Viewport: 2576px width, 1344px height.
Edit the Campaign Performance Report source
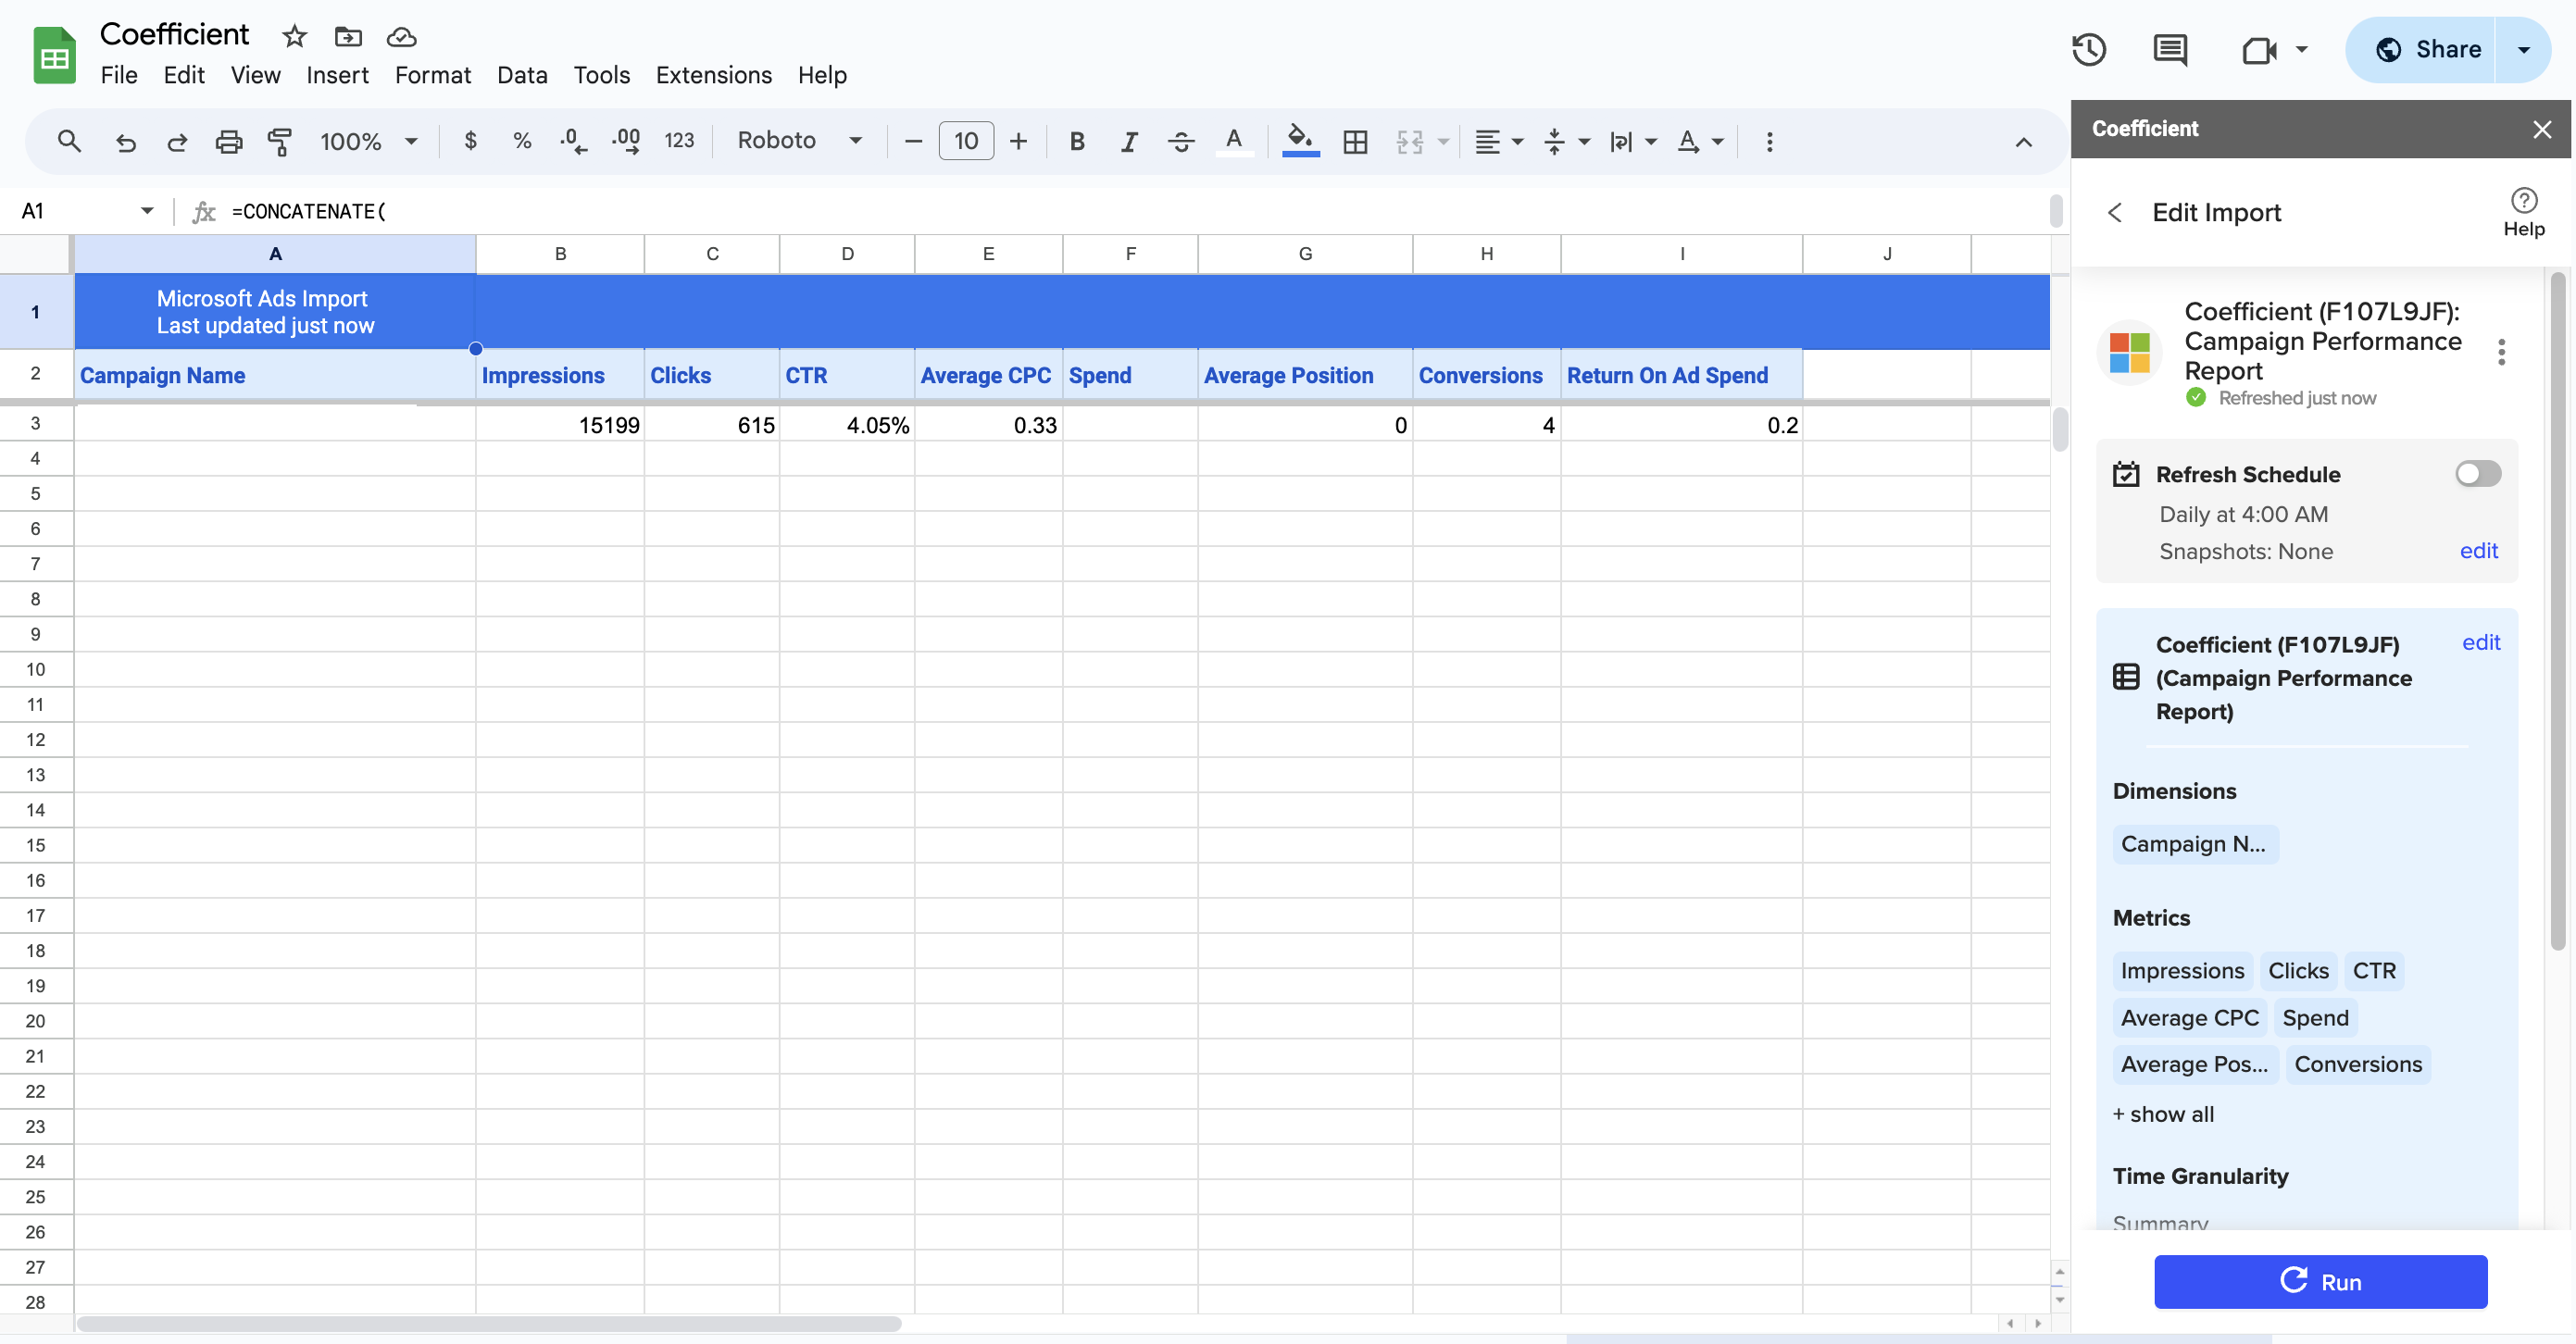click(x=2480, y=642)
